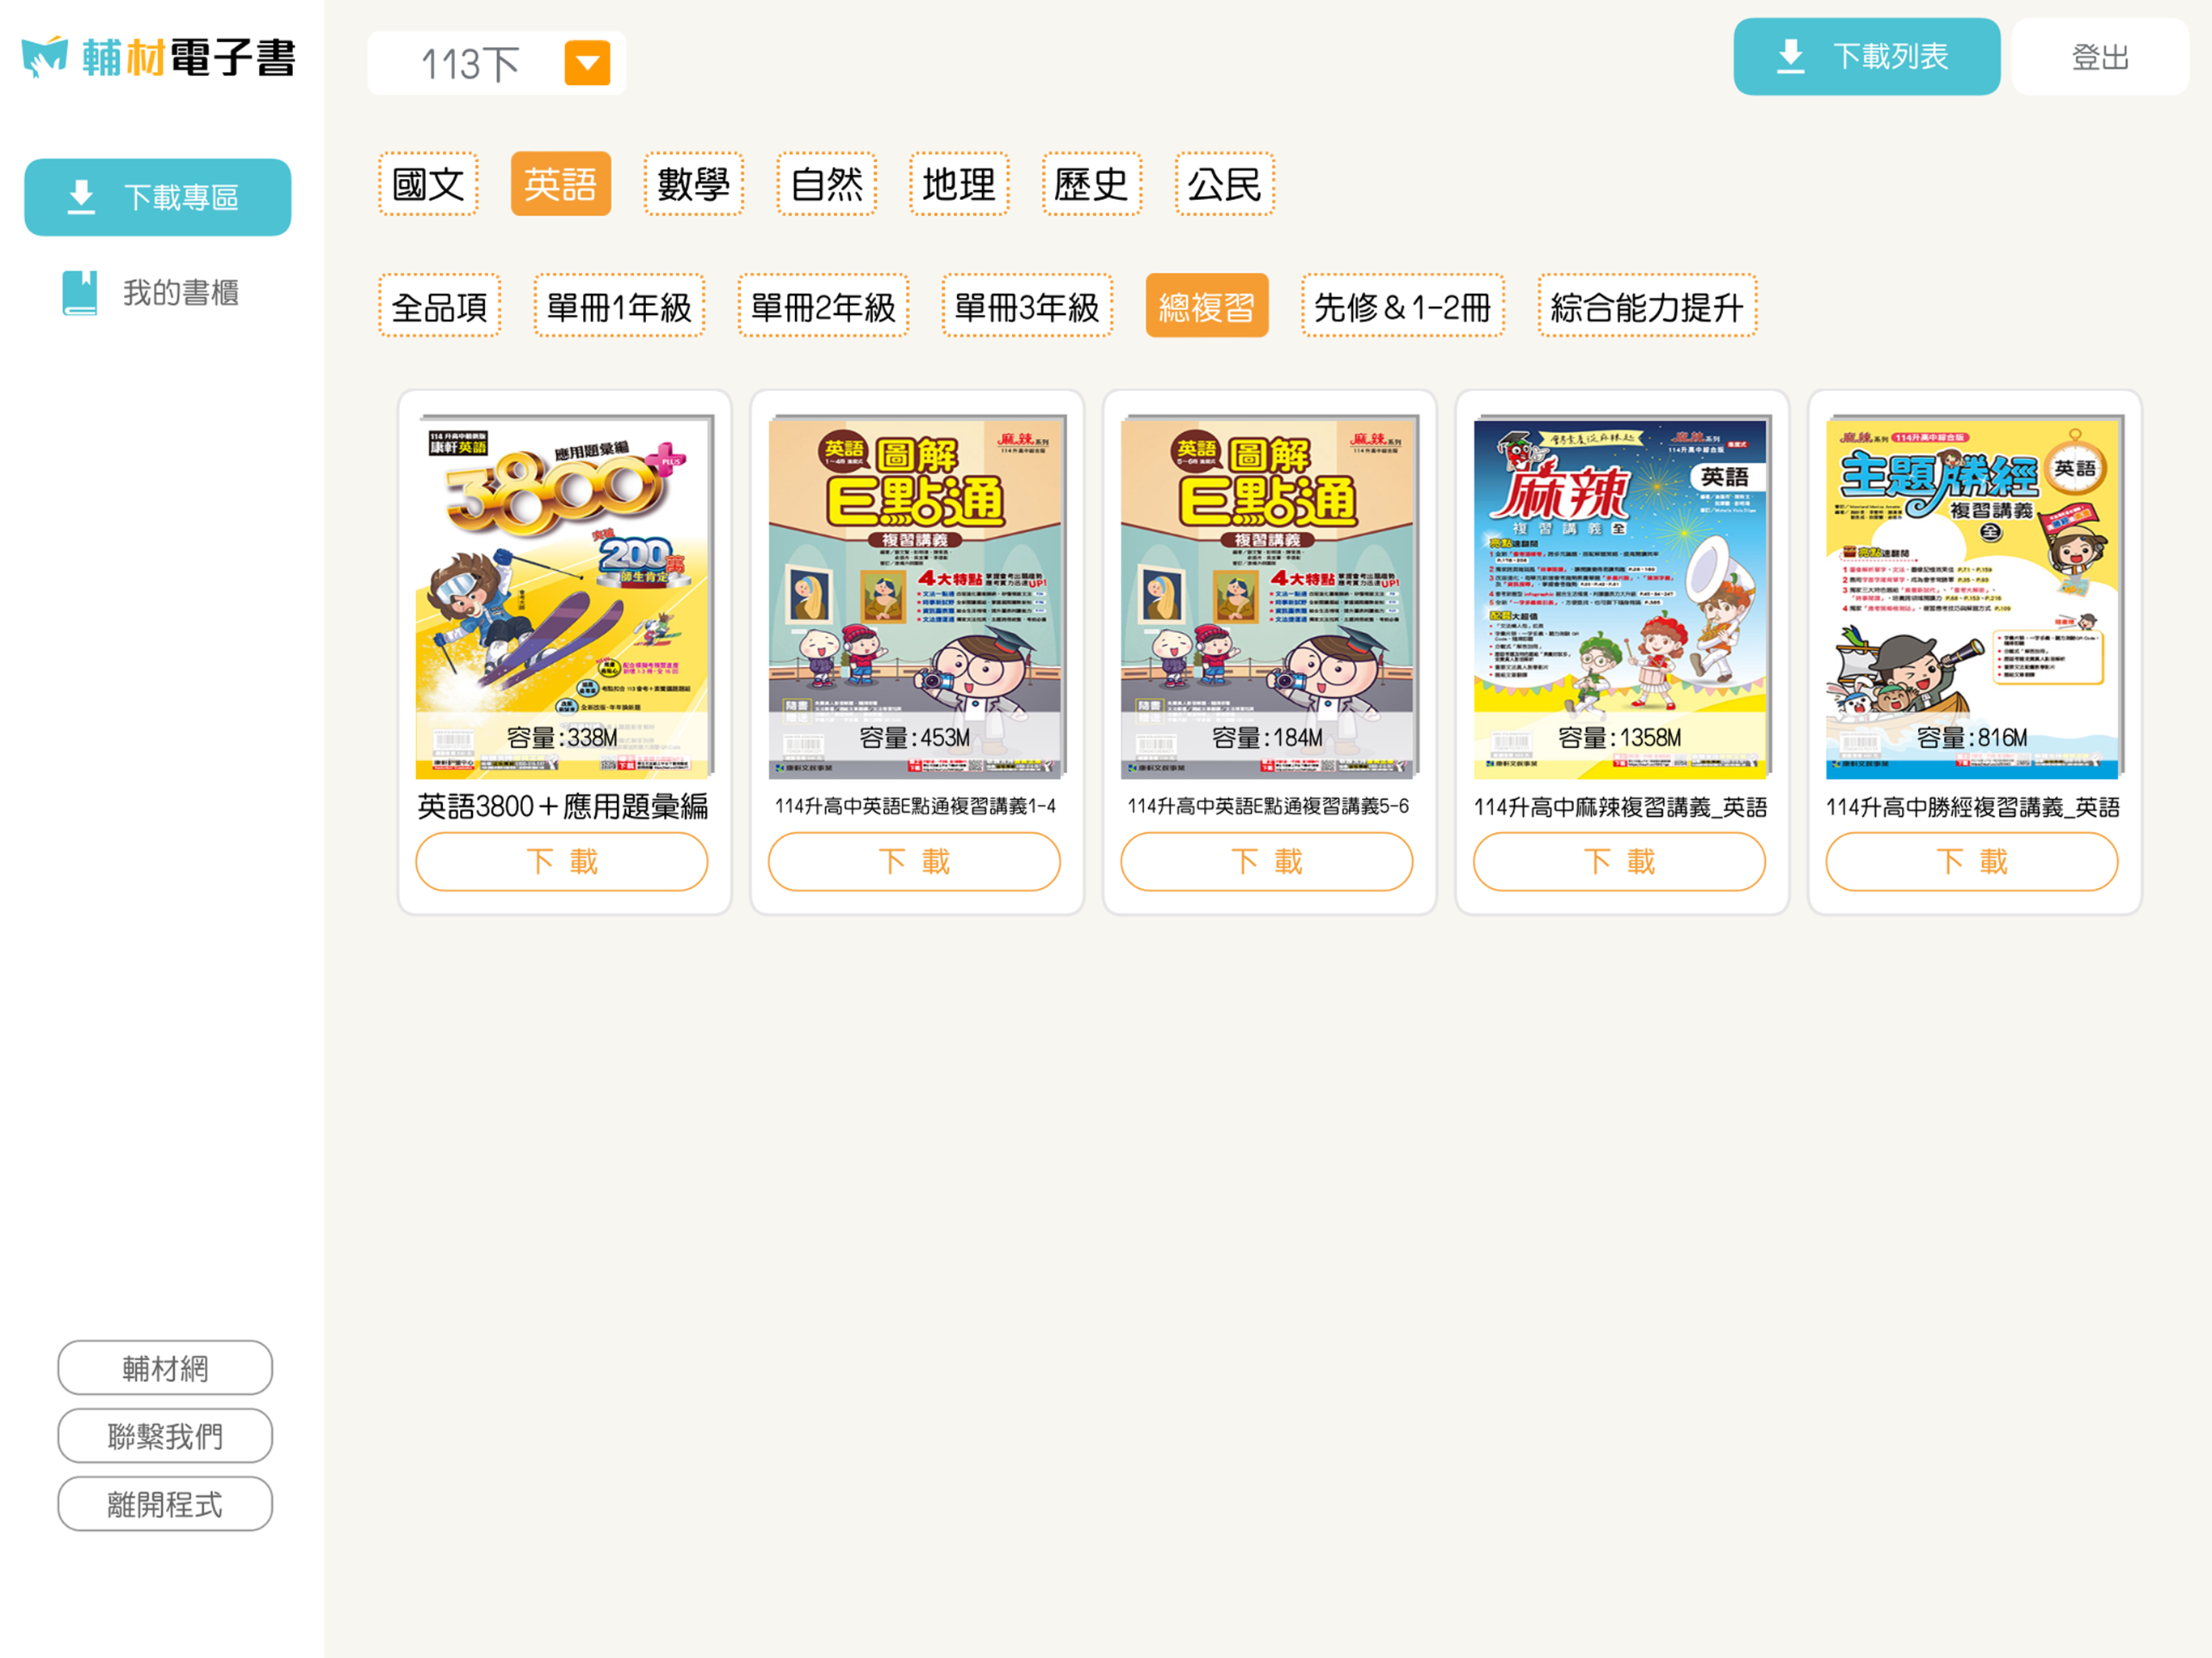This screenshot has height=1658, width=2212.
Task: Open the orange semester dropdown arrow
Action: [587, 63]
